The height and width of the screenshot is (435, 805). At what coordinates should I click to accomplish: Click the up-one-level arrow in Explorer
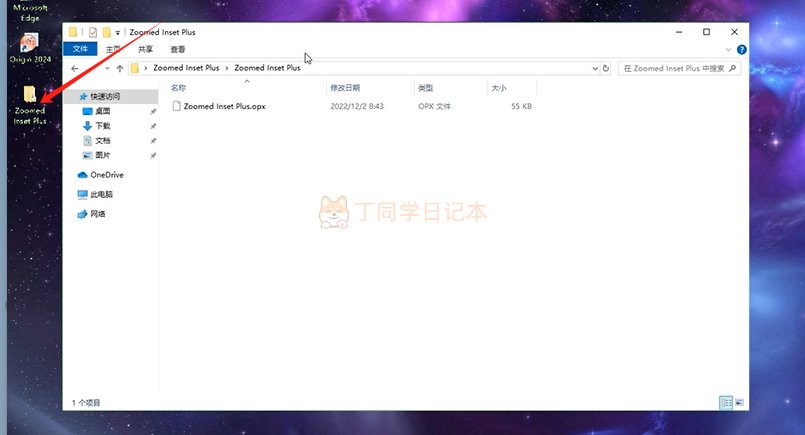click(x=120, y=68)
